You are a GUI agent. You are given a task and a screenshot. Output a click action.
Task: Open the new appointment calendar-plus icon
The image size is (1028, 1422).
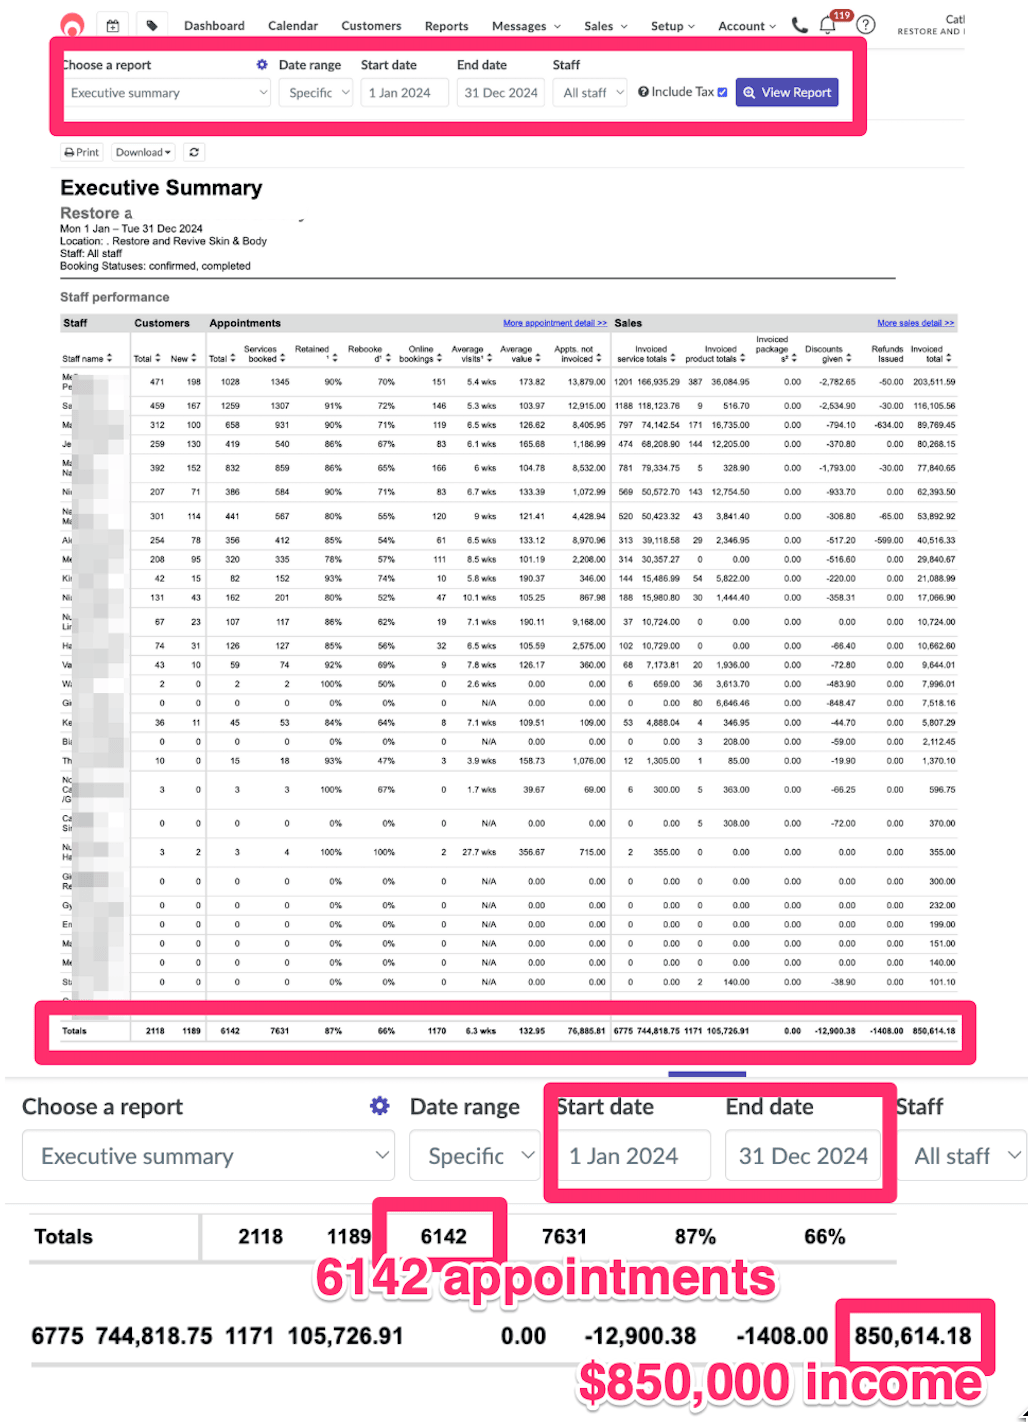pyautogui.click(x=113, y=26)
